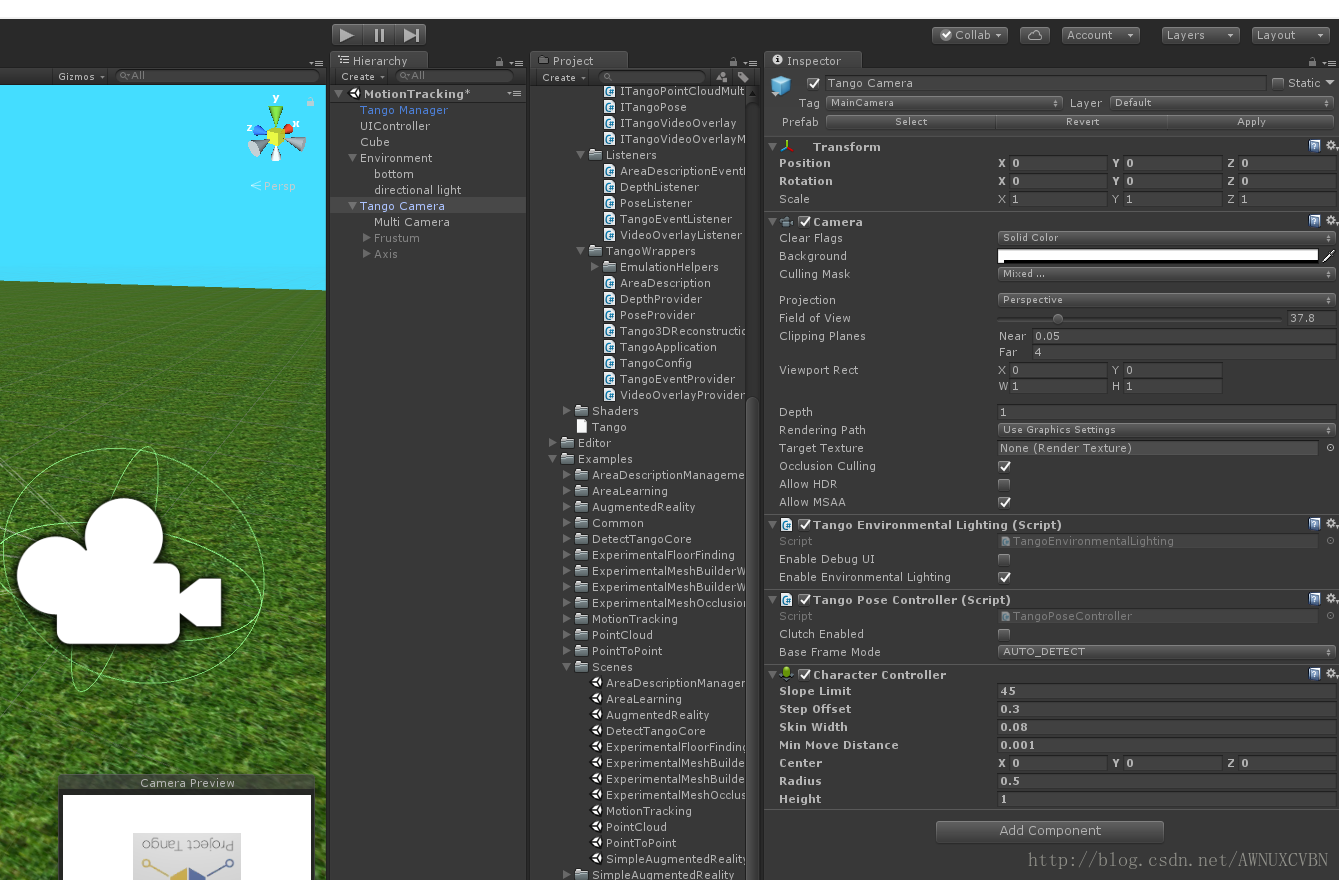The height and width of the screenshot is (880, 1339).
Task: Enable Allow HDR checkbox
Action: [x=1004, y=484]
